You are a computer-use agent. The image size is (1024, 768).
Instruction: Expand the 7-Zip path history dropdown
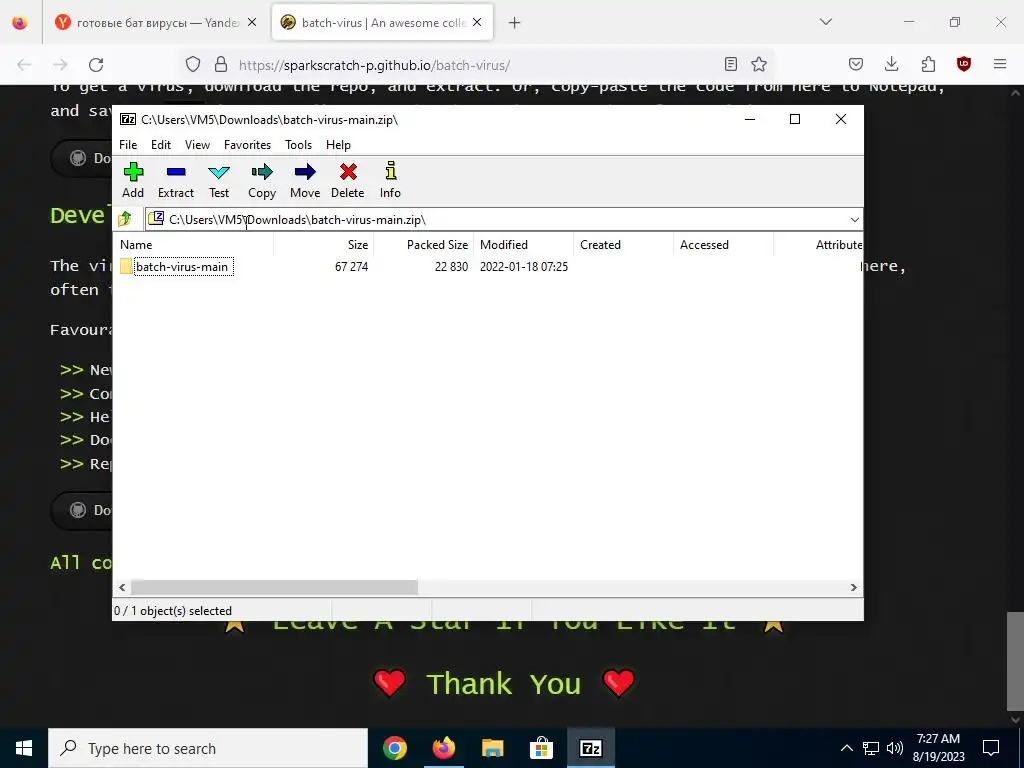(x=854, y=219)
